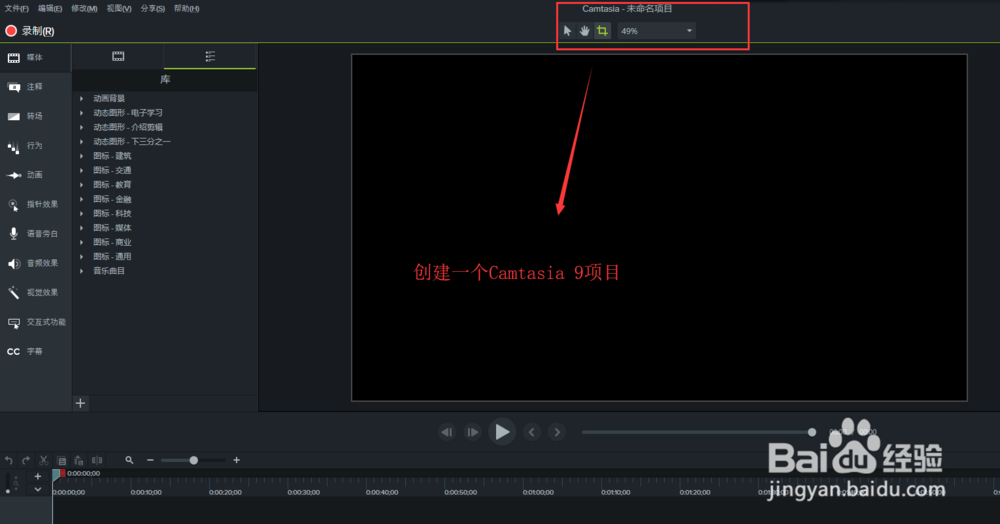This screenshot has height=524, width=1000.
Task: Select the arrow edit mode tool
Action: click(x=568, y=31)
